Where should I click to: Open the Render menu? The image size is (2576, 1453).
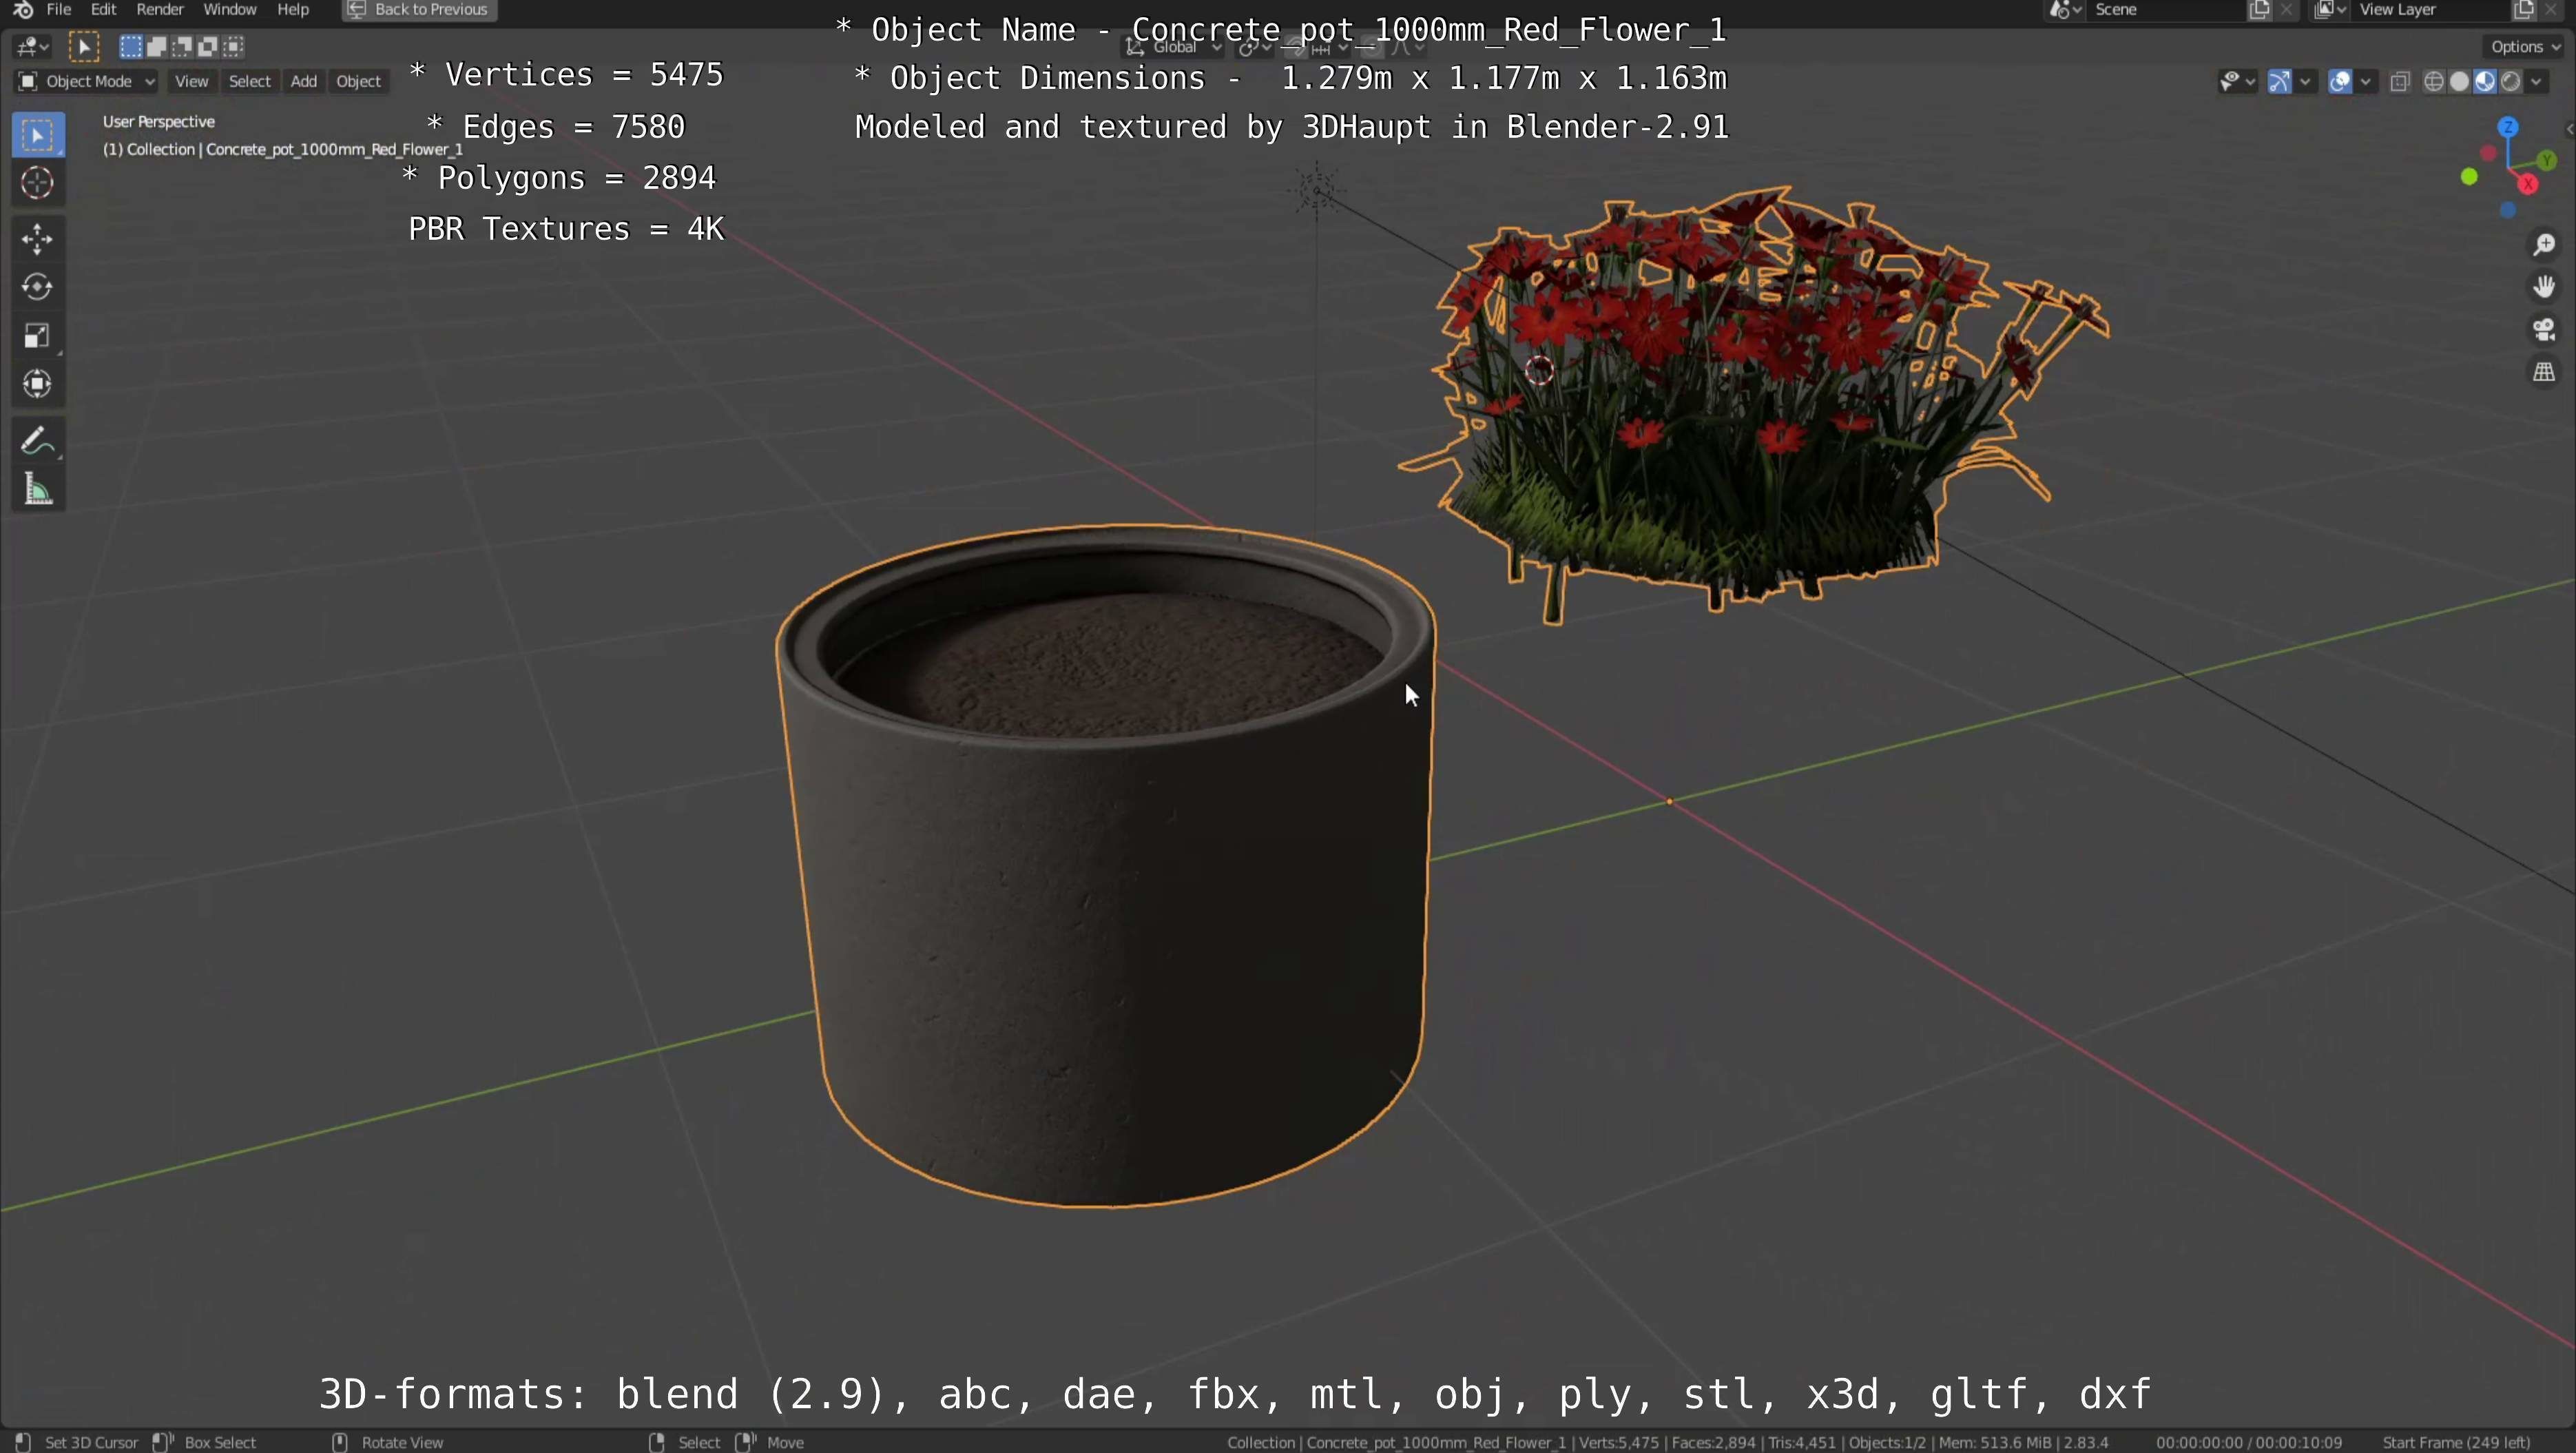(x=160, y=10)
